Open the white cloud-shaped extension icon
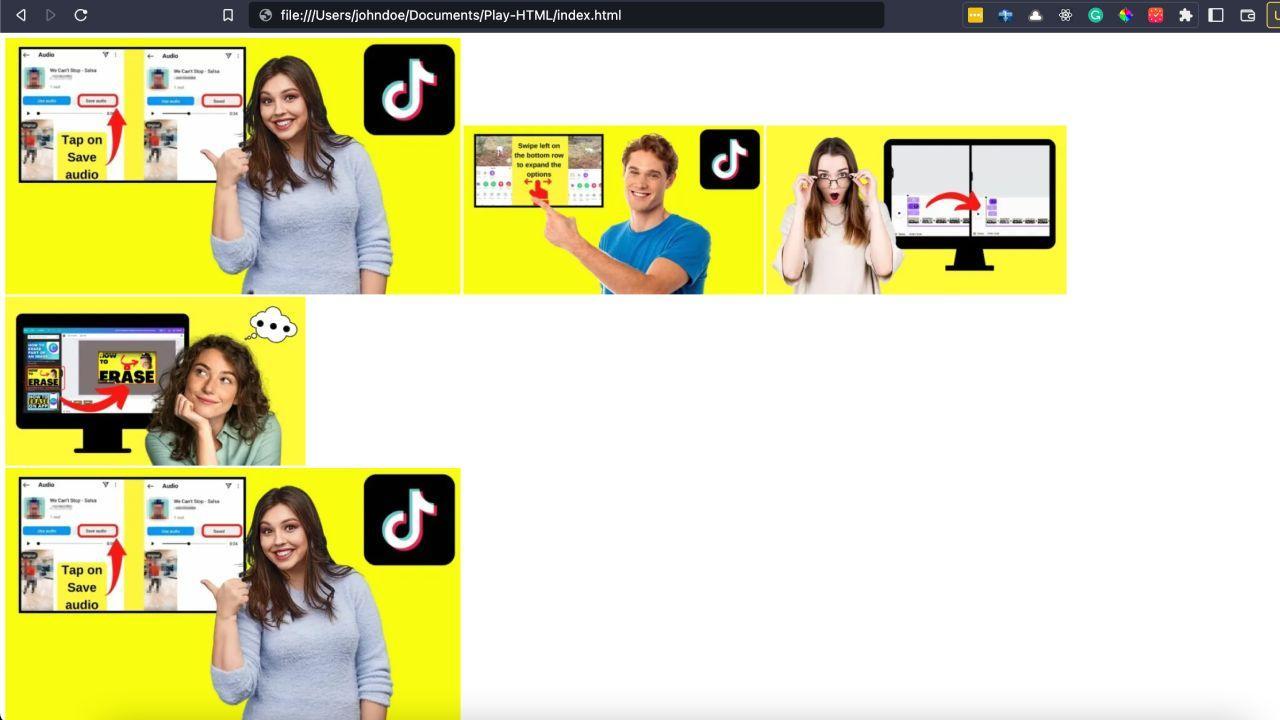The height and width of the screenshot is (720, 1280). coord(1035,15)
